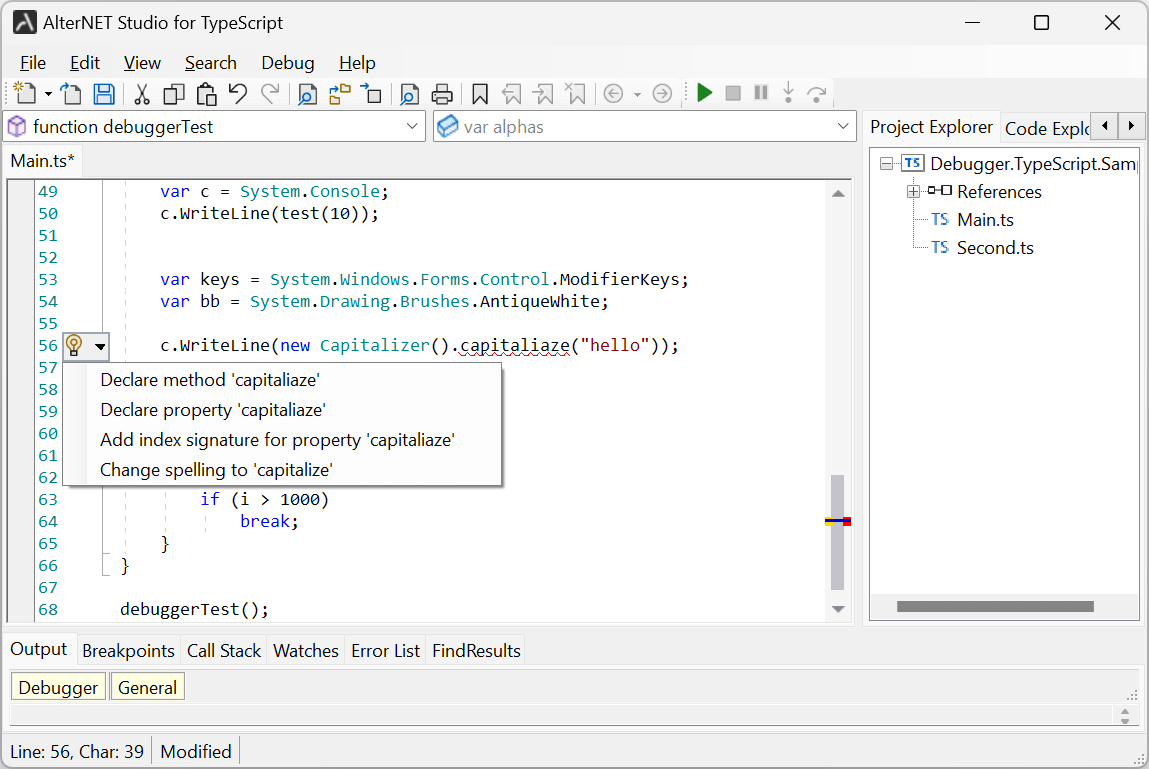Viewport: 1149px width, 769px height.
Task: Click the Clear bookmarks icon
Action: [x=576, y=94]
